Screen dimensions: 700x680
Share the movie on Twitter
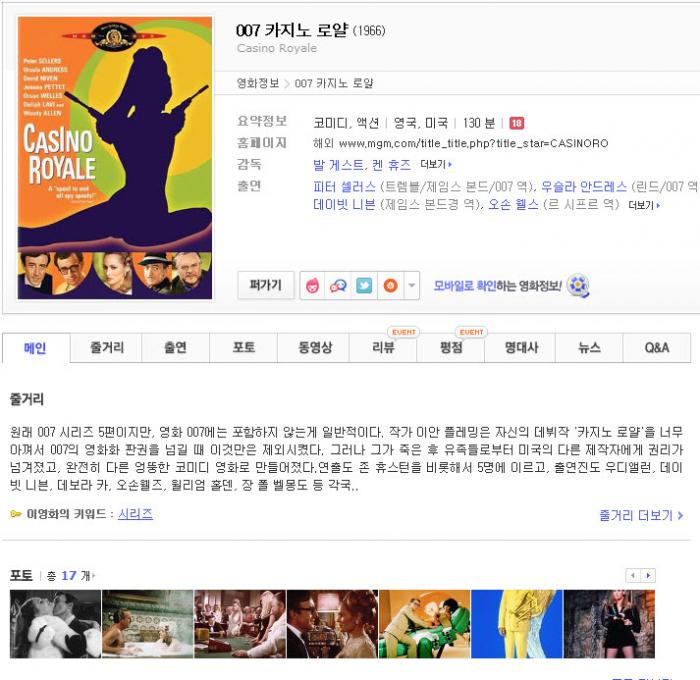pos(364,286)
